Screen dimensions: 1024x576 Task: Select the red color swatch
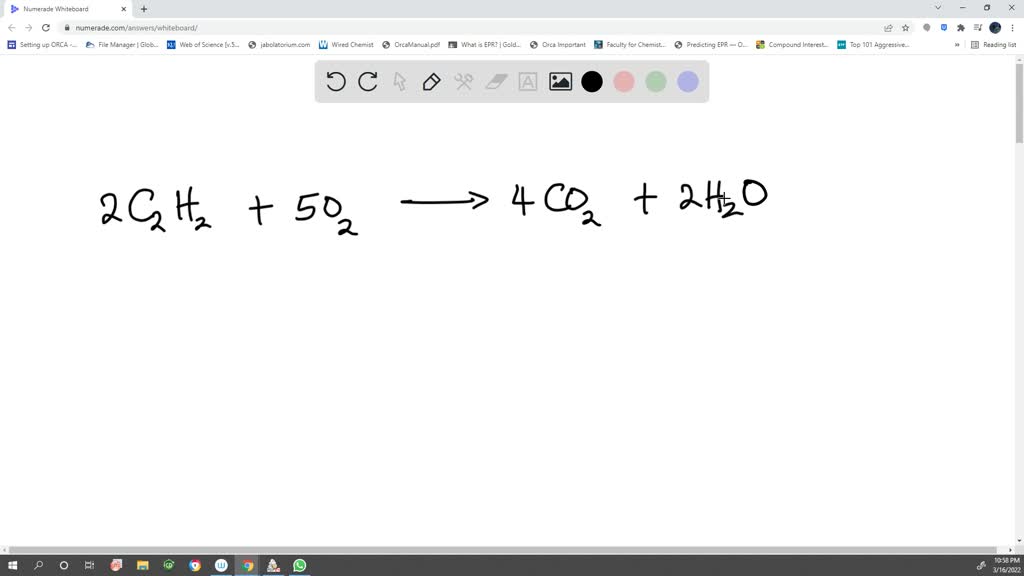tap(624, 82)
